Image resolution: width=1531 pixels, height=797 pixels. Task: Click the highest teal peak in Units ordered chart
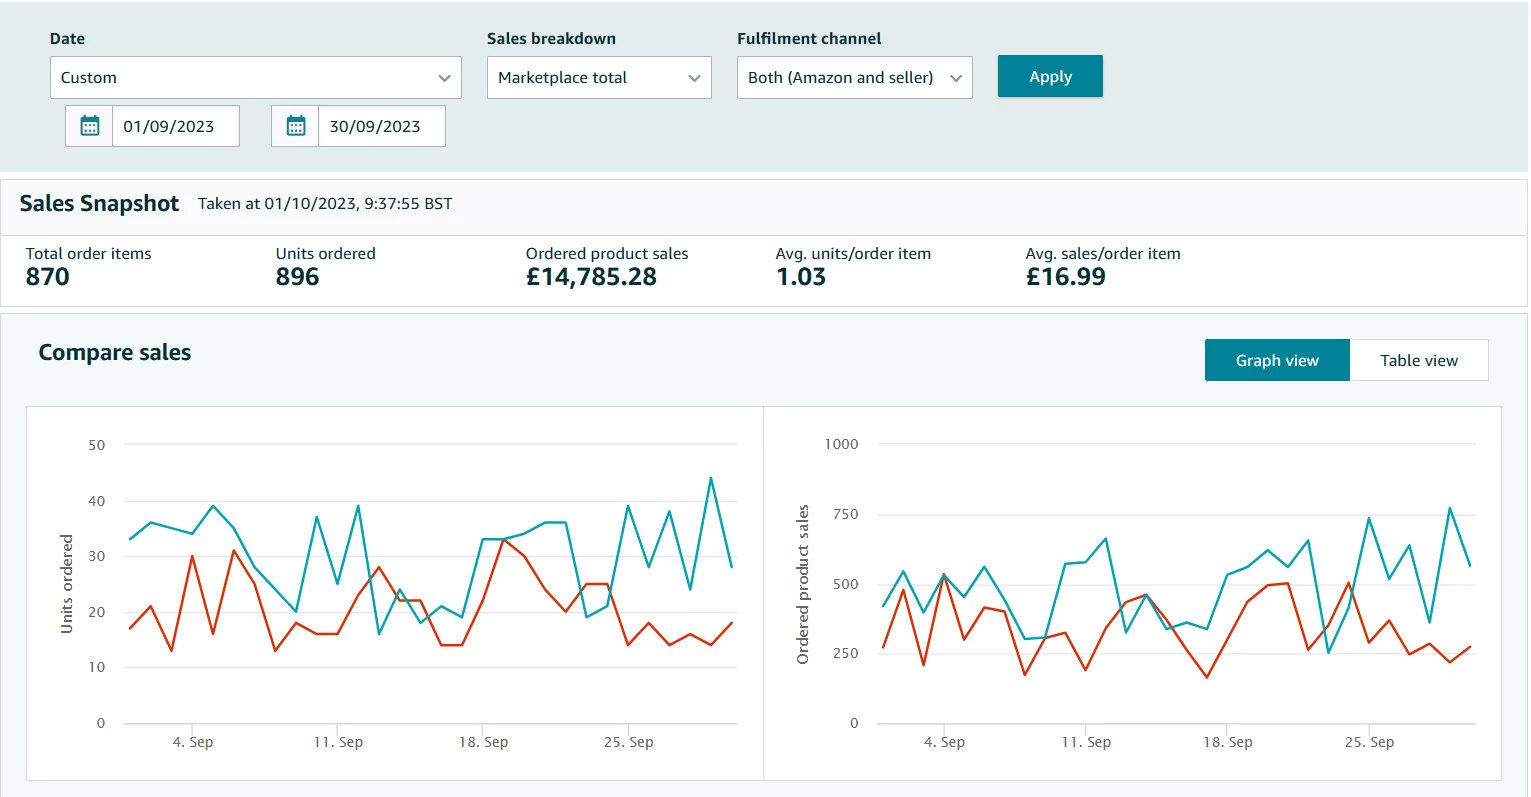(711, 479)
